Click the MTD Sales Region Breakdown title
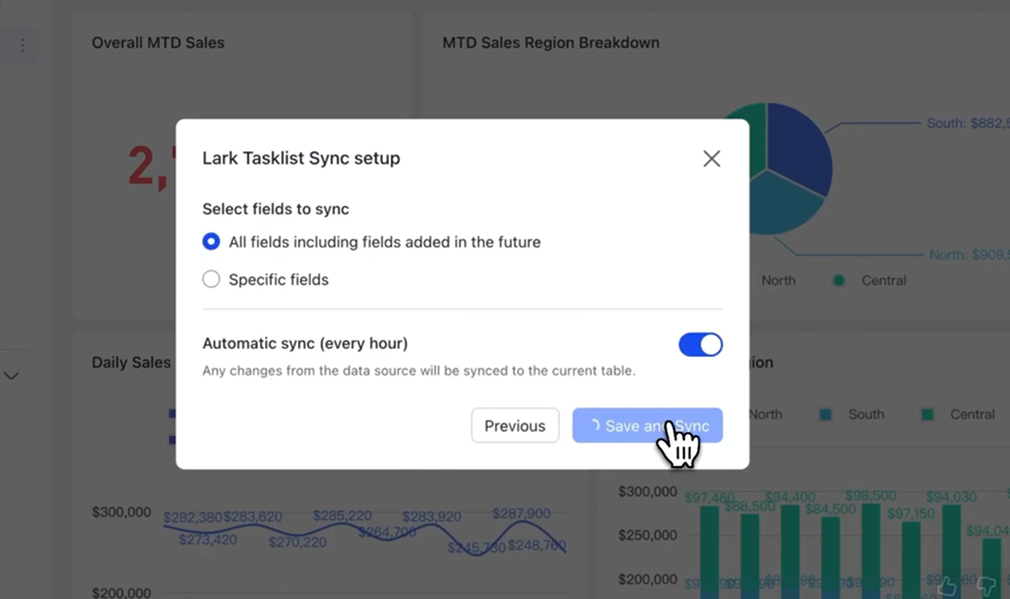Viewport: 1010px width, 599px height. point(551,43)
